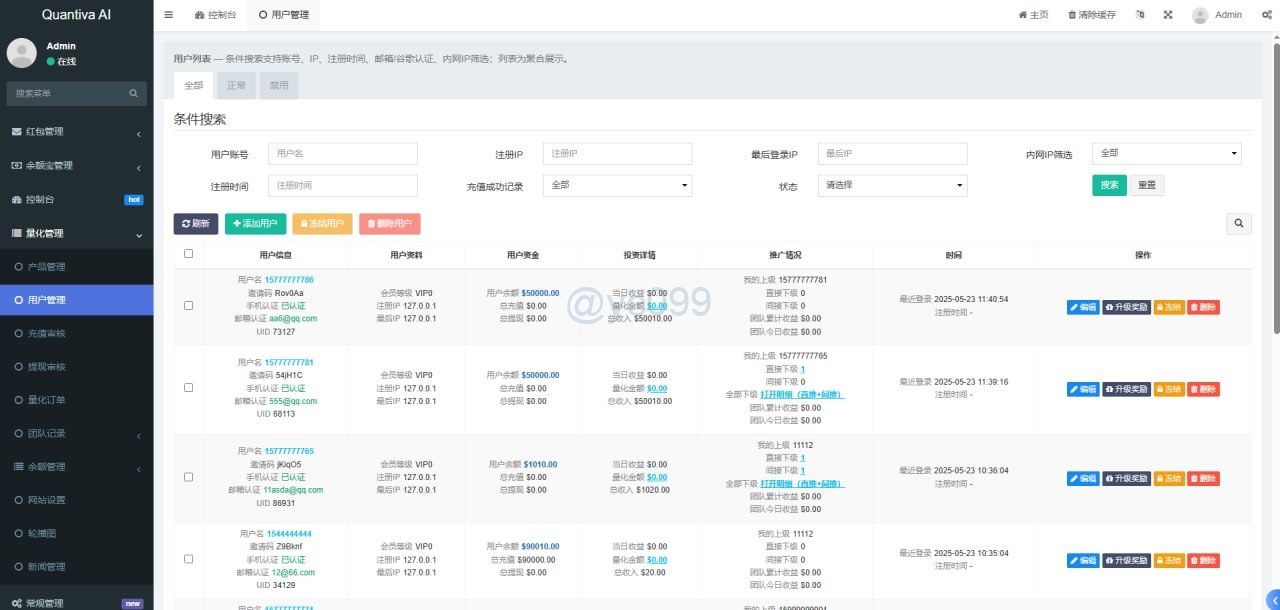The width and height of the screenshot is (1280, 610).
Task: Click the table search magnifier icon button
Action: [x=1238, y=224]
